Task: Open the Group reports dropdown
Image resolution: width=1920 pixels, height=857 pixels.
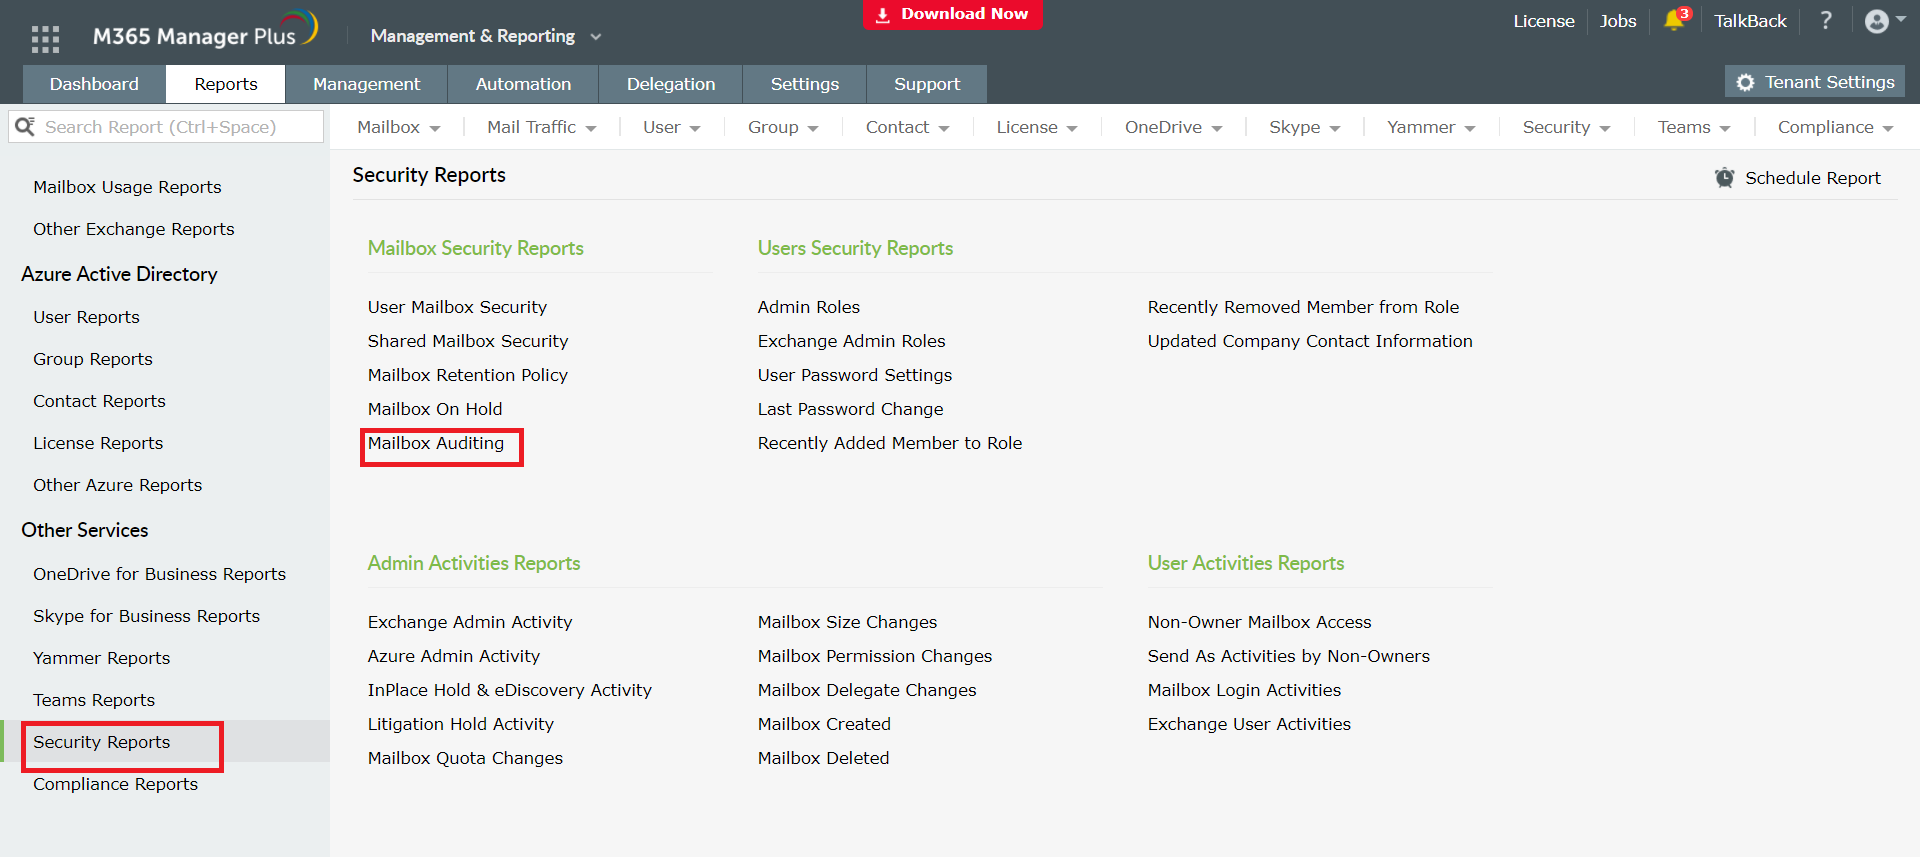Action: point(784,127)
